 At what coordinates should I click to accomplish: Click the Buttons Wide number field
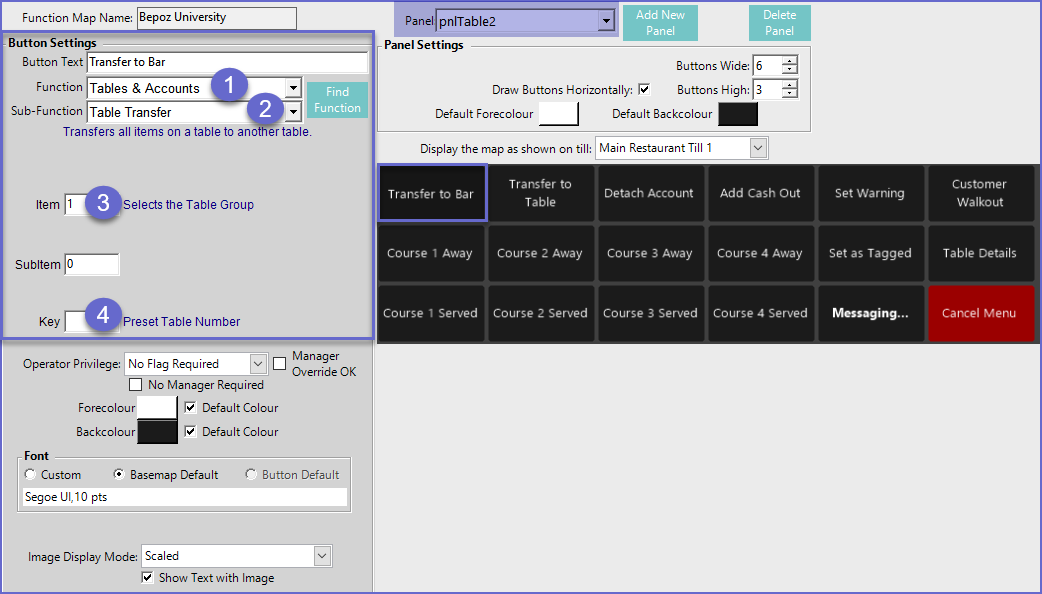[768, 65]
